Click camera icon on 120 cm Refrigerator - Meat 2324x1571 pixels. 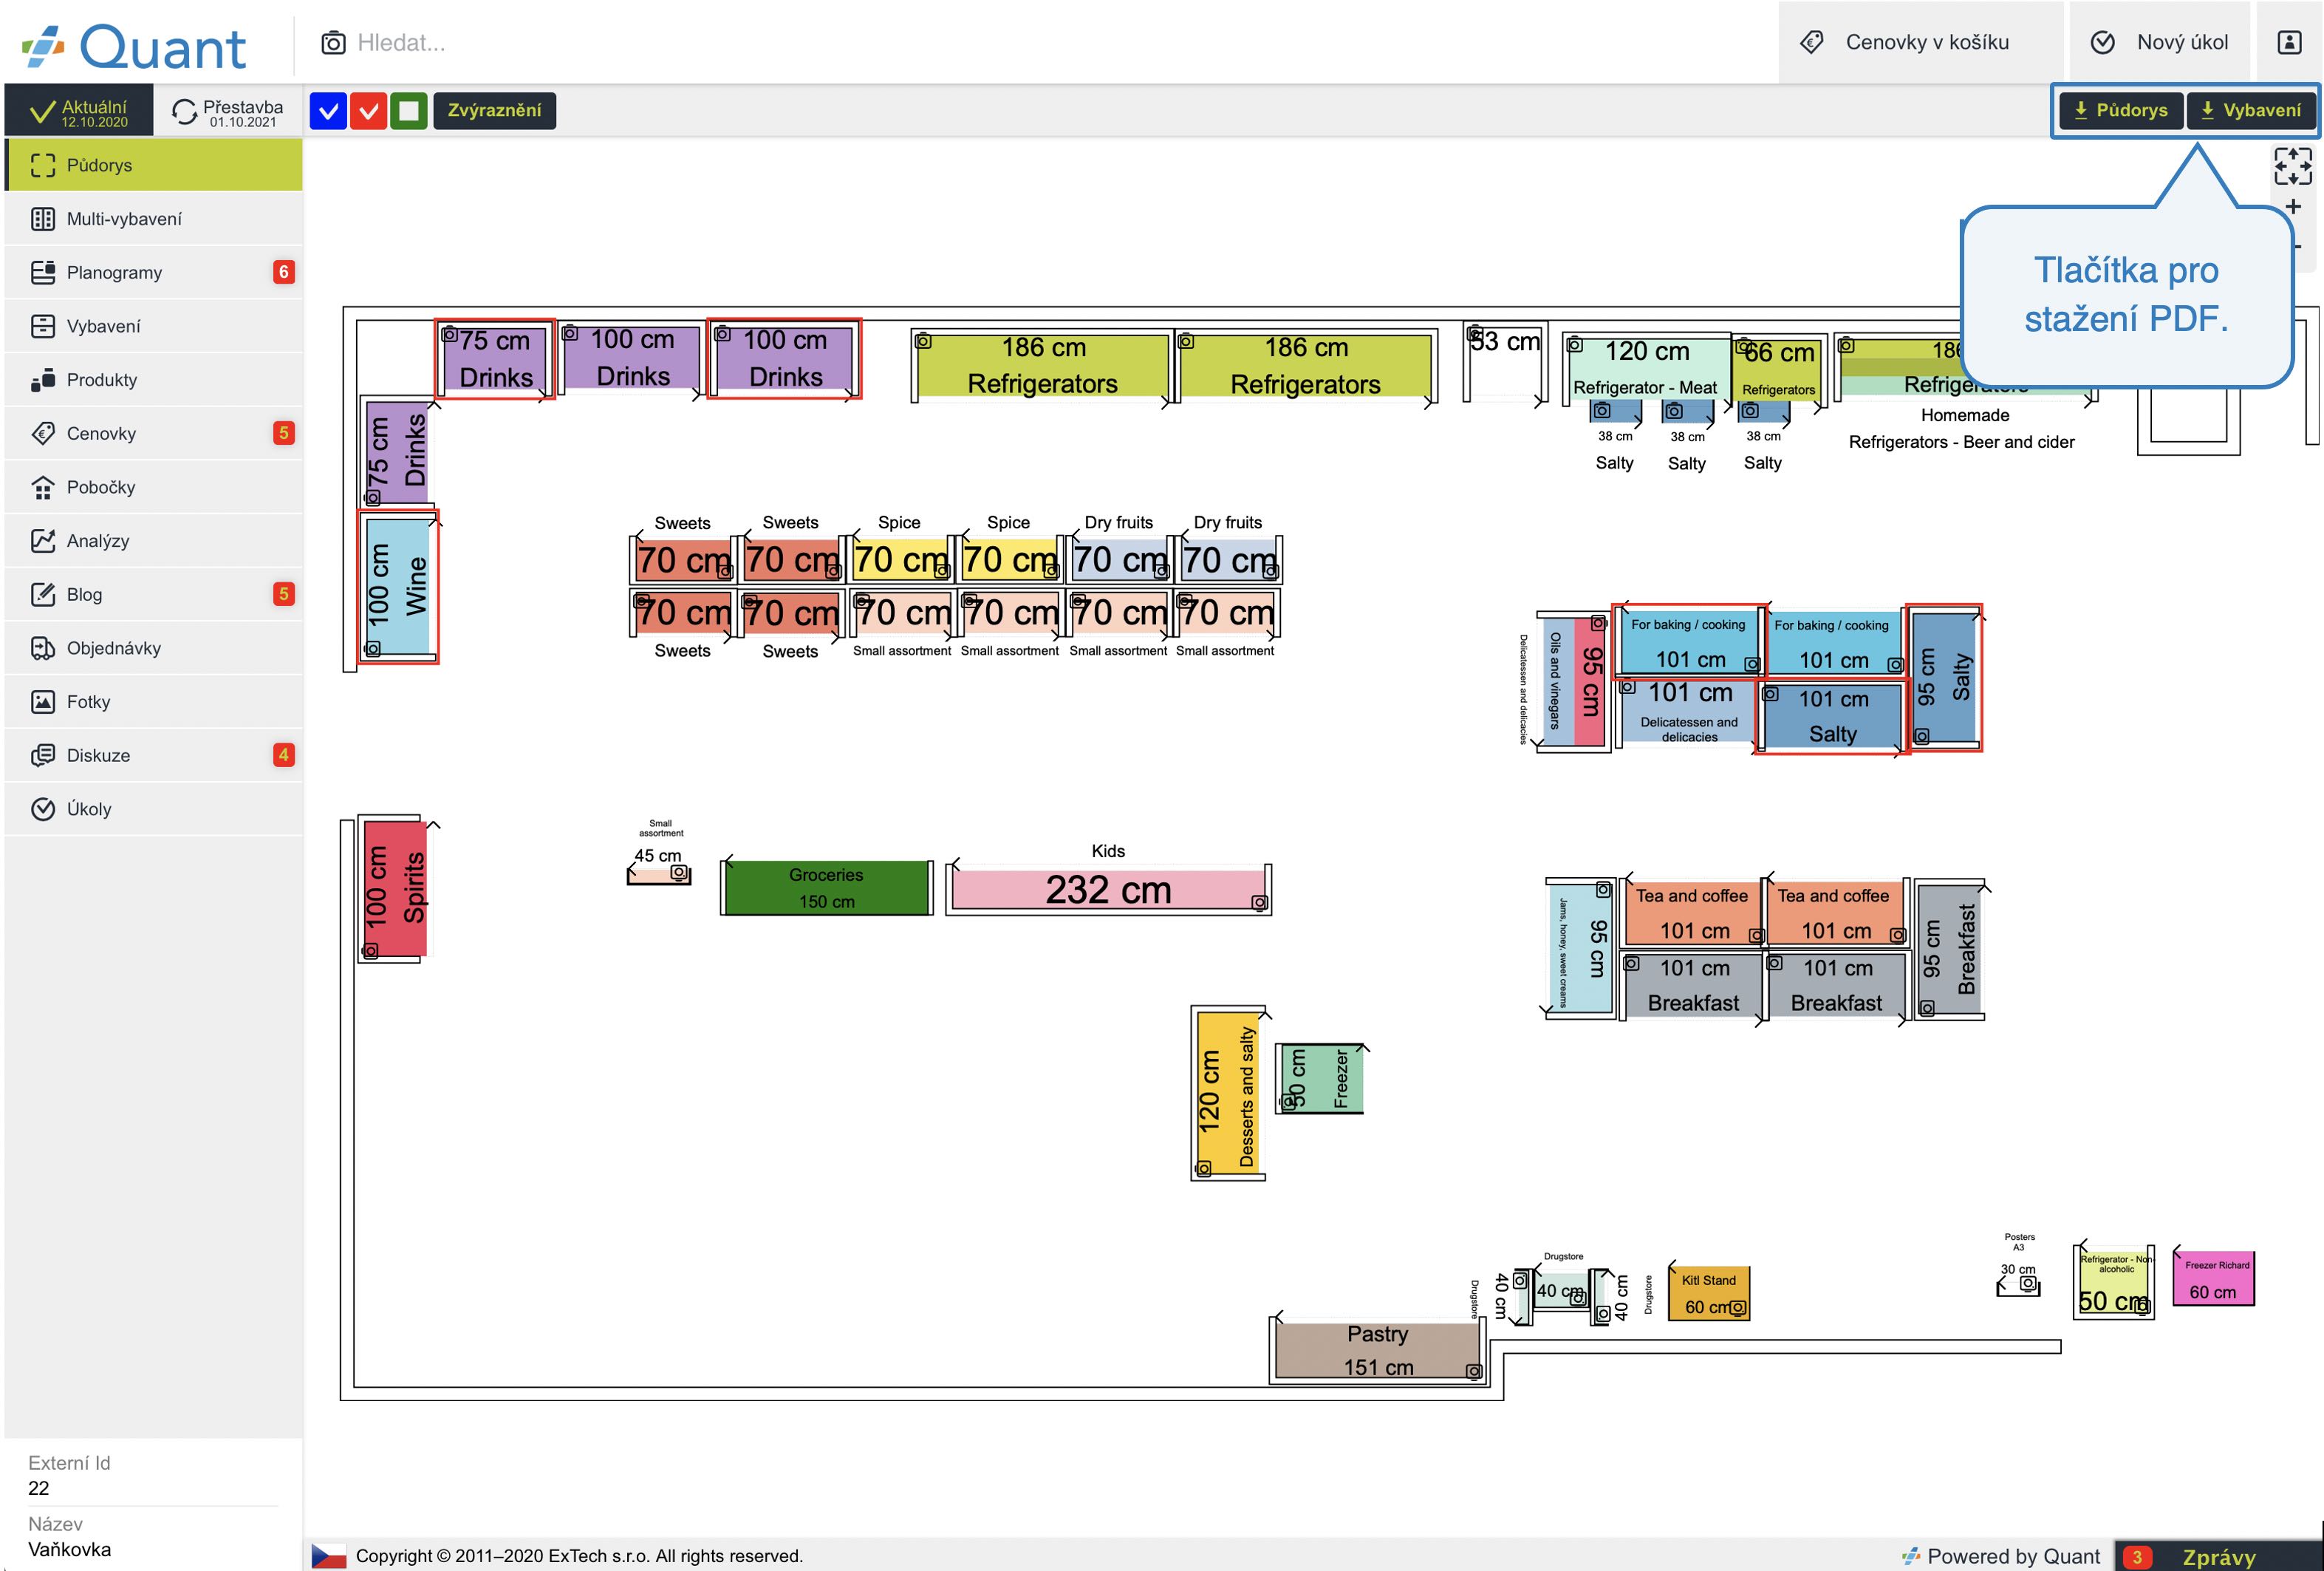click(x=1575, y=346)
